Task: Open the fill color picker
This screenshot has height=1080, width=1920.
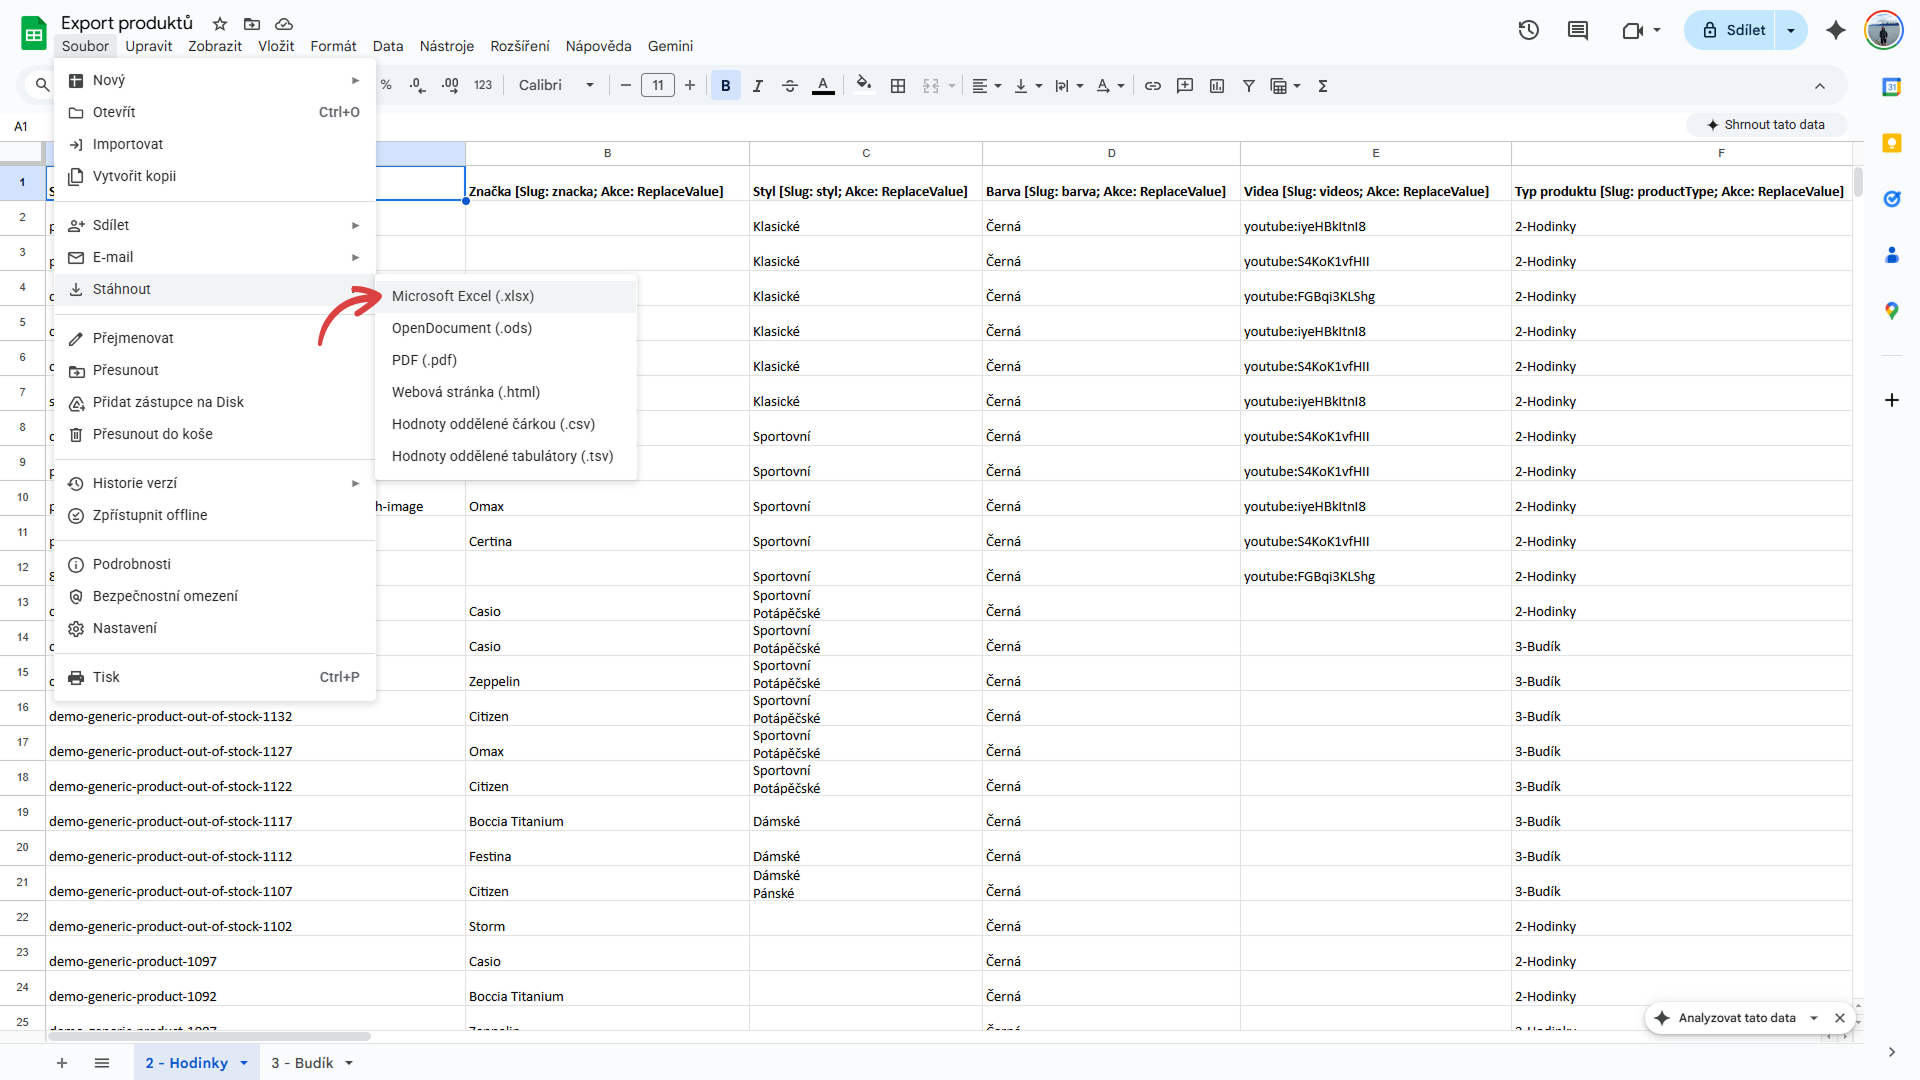Action: point(864,85)
